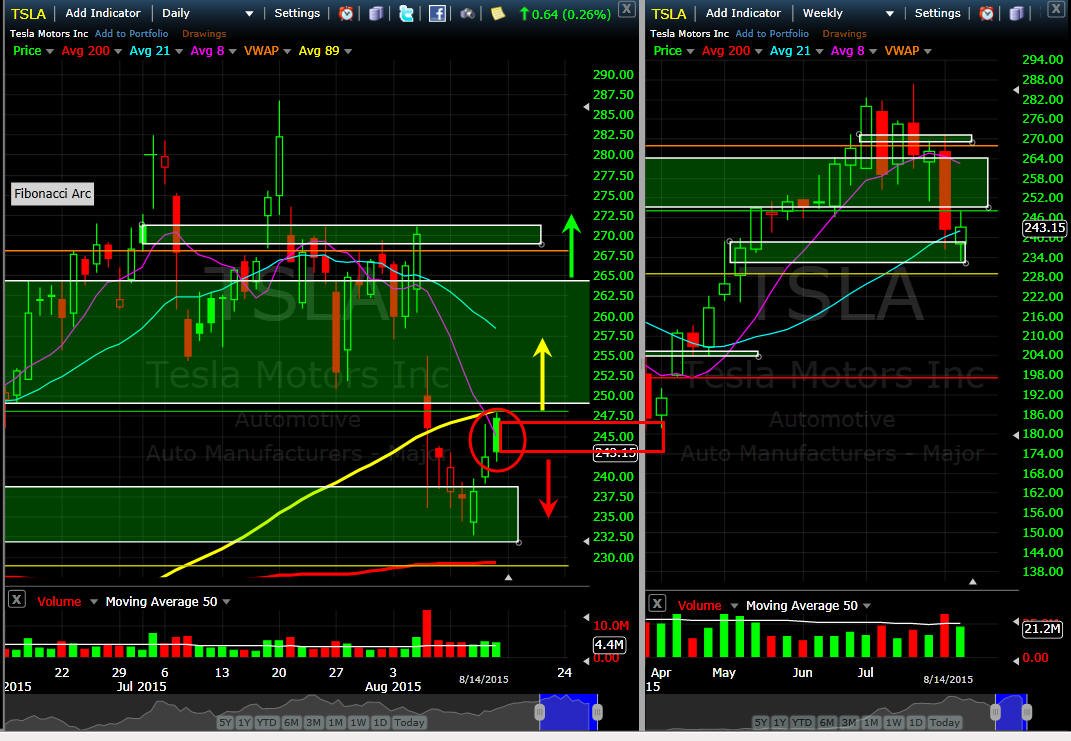Select the 1W range in Daily chart

click(359, 723)
